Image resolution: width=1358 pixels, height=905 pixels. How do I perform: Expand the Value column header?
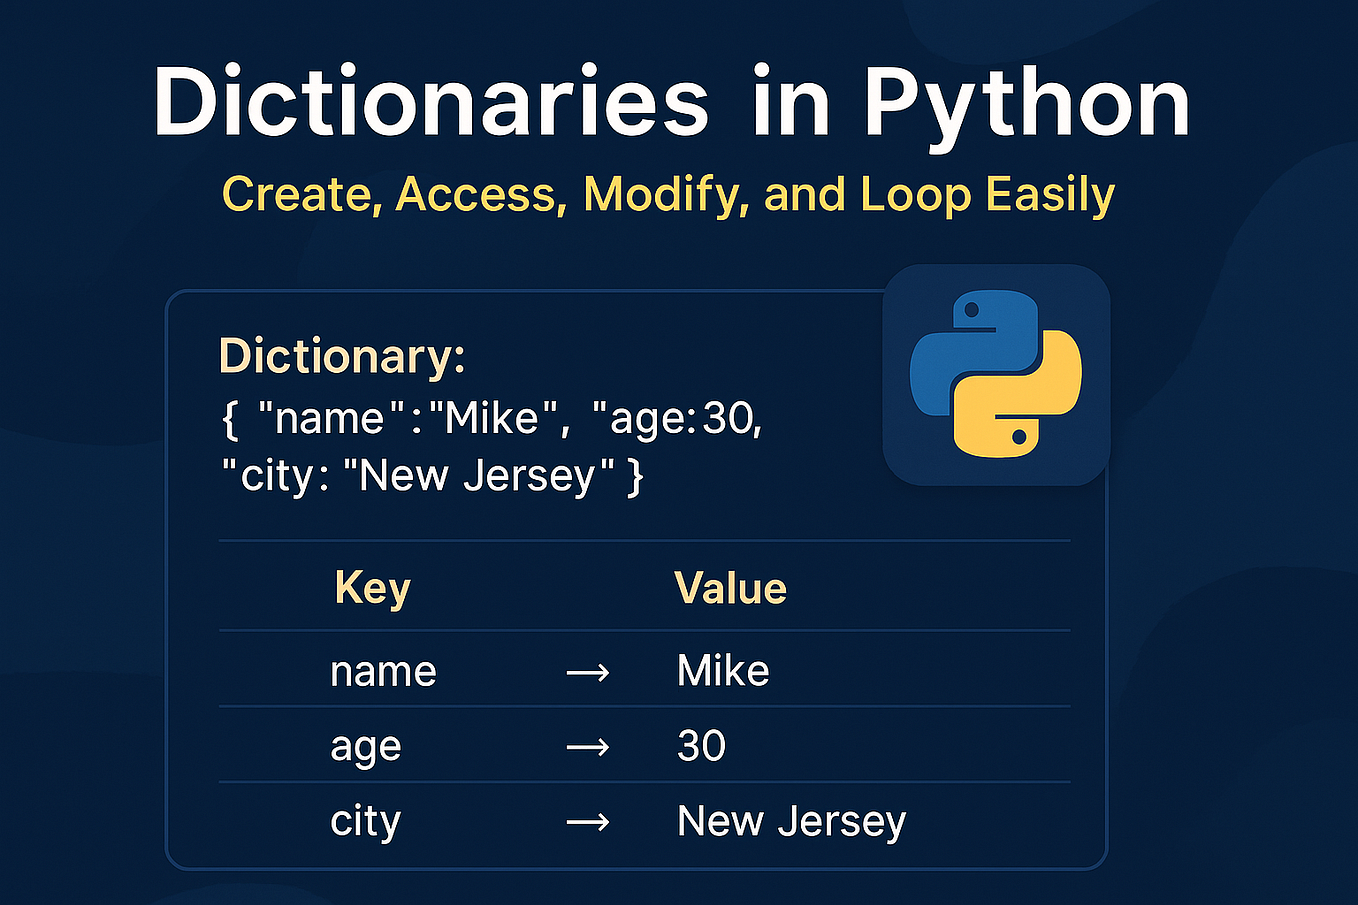(730, 588)
